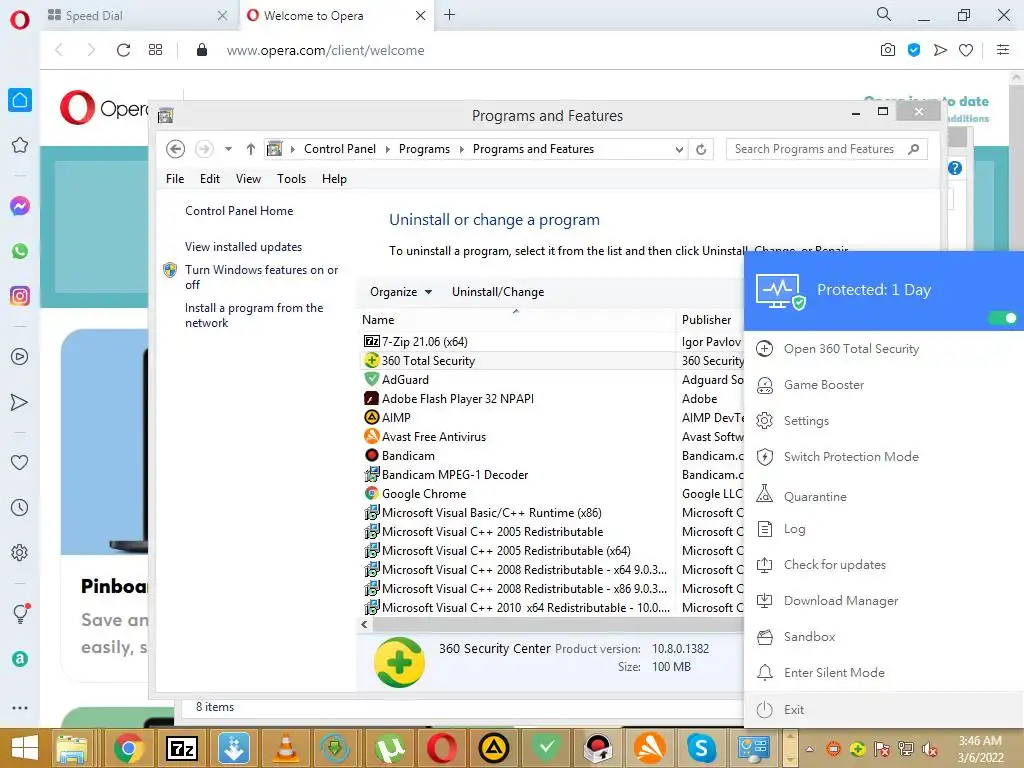The image size is (1024, 768).
Task: Open the address bar history dropdown
Action: pos(679,150)
